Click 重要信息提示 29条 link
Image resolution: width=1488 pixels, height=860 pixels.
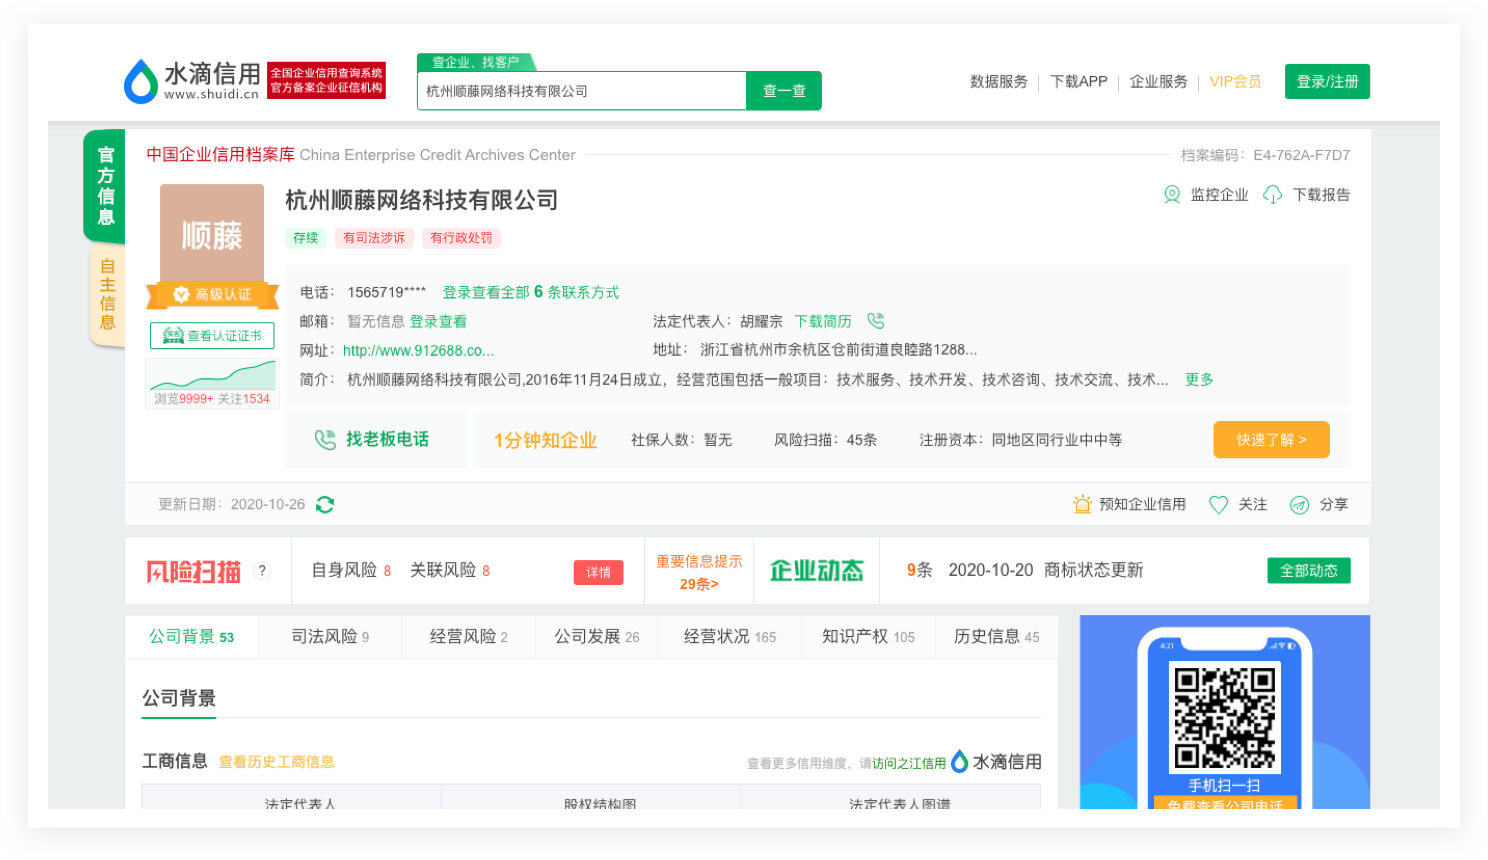pyautogui.click(x=699, y=572)
